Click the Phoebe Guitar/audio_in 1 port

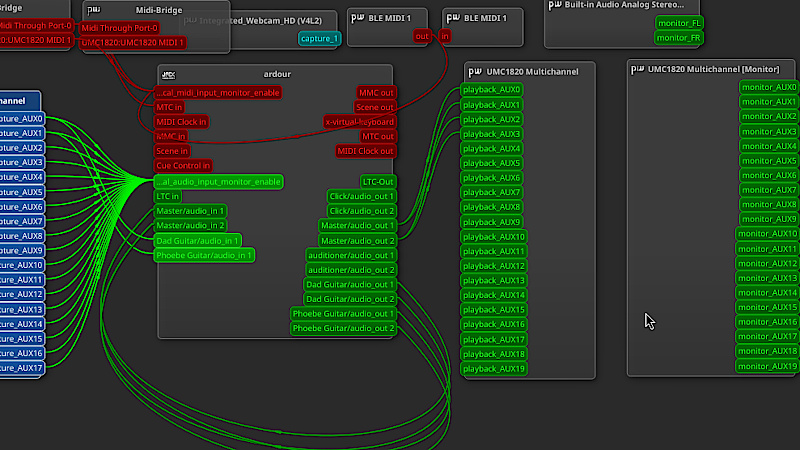205,255
